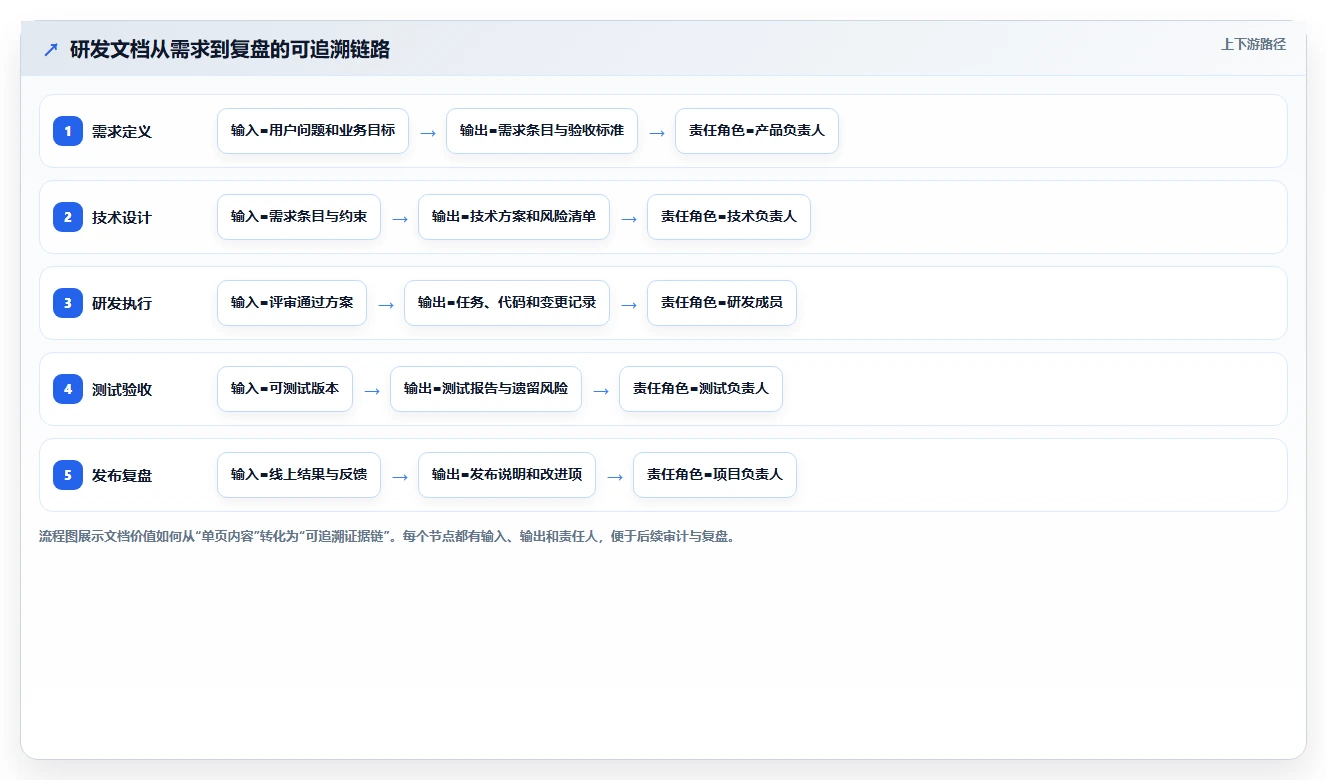Click the footer note starting 流程图展示文档价值

[389, 536]
